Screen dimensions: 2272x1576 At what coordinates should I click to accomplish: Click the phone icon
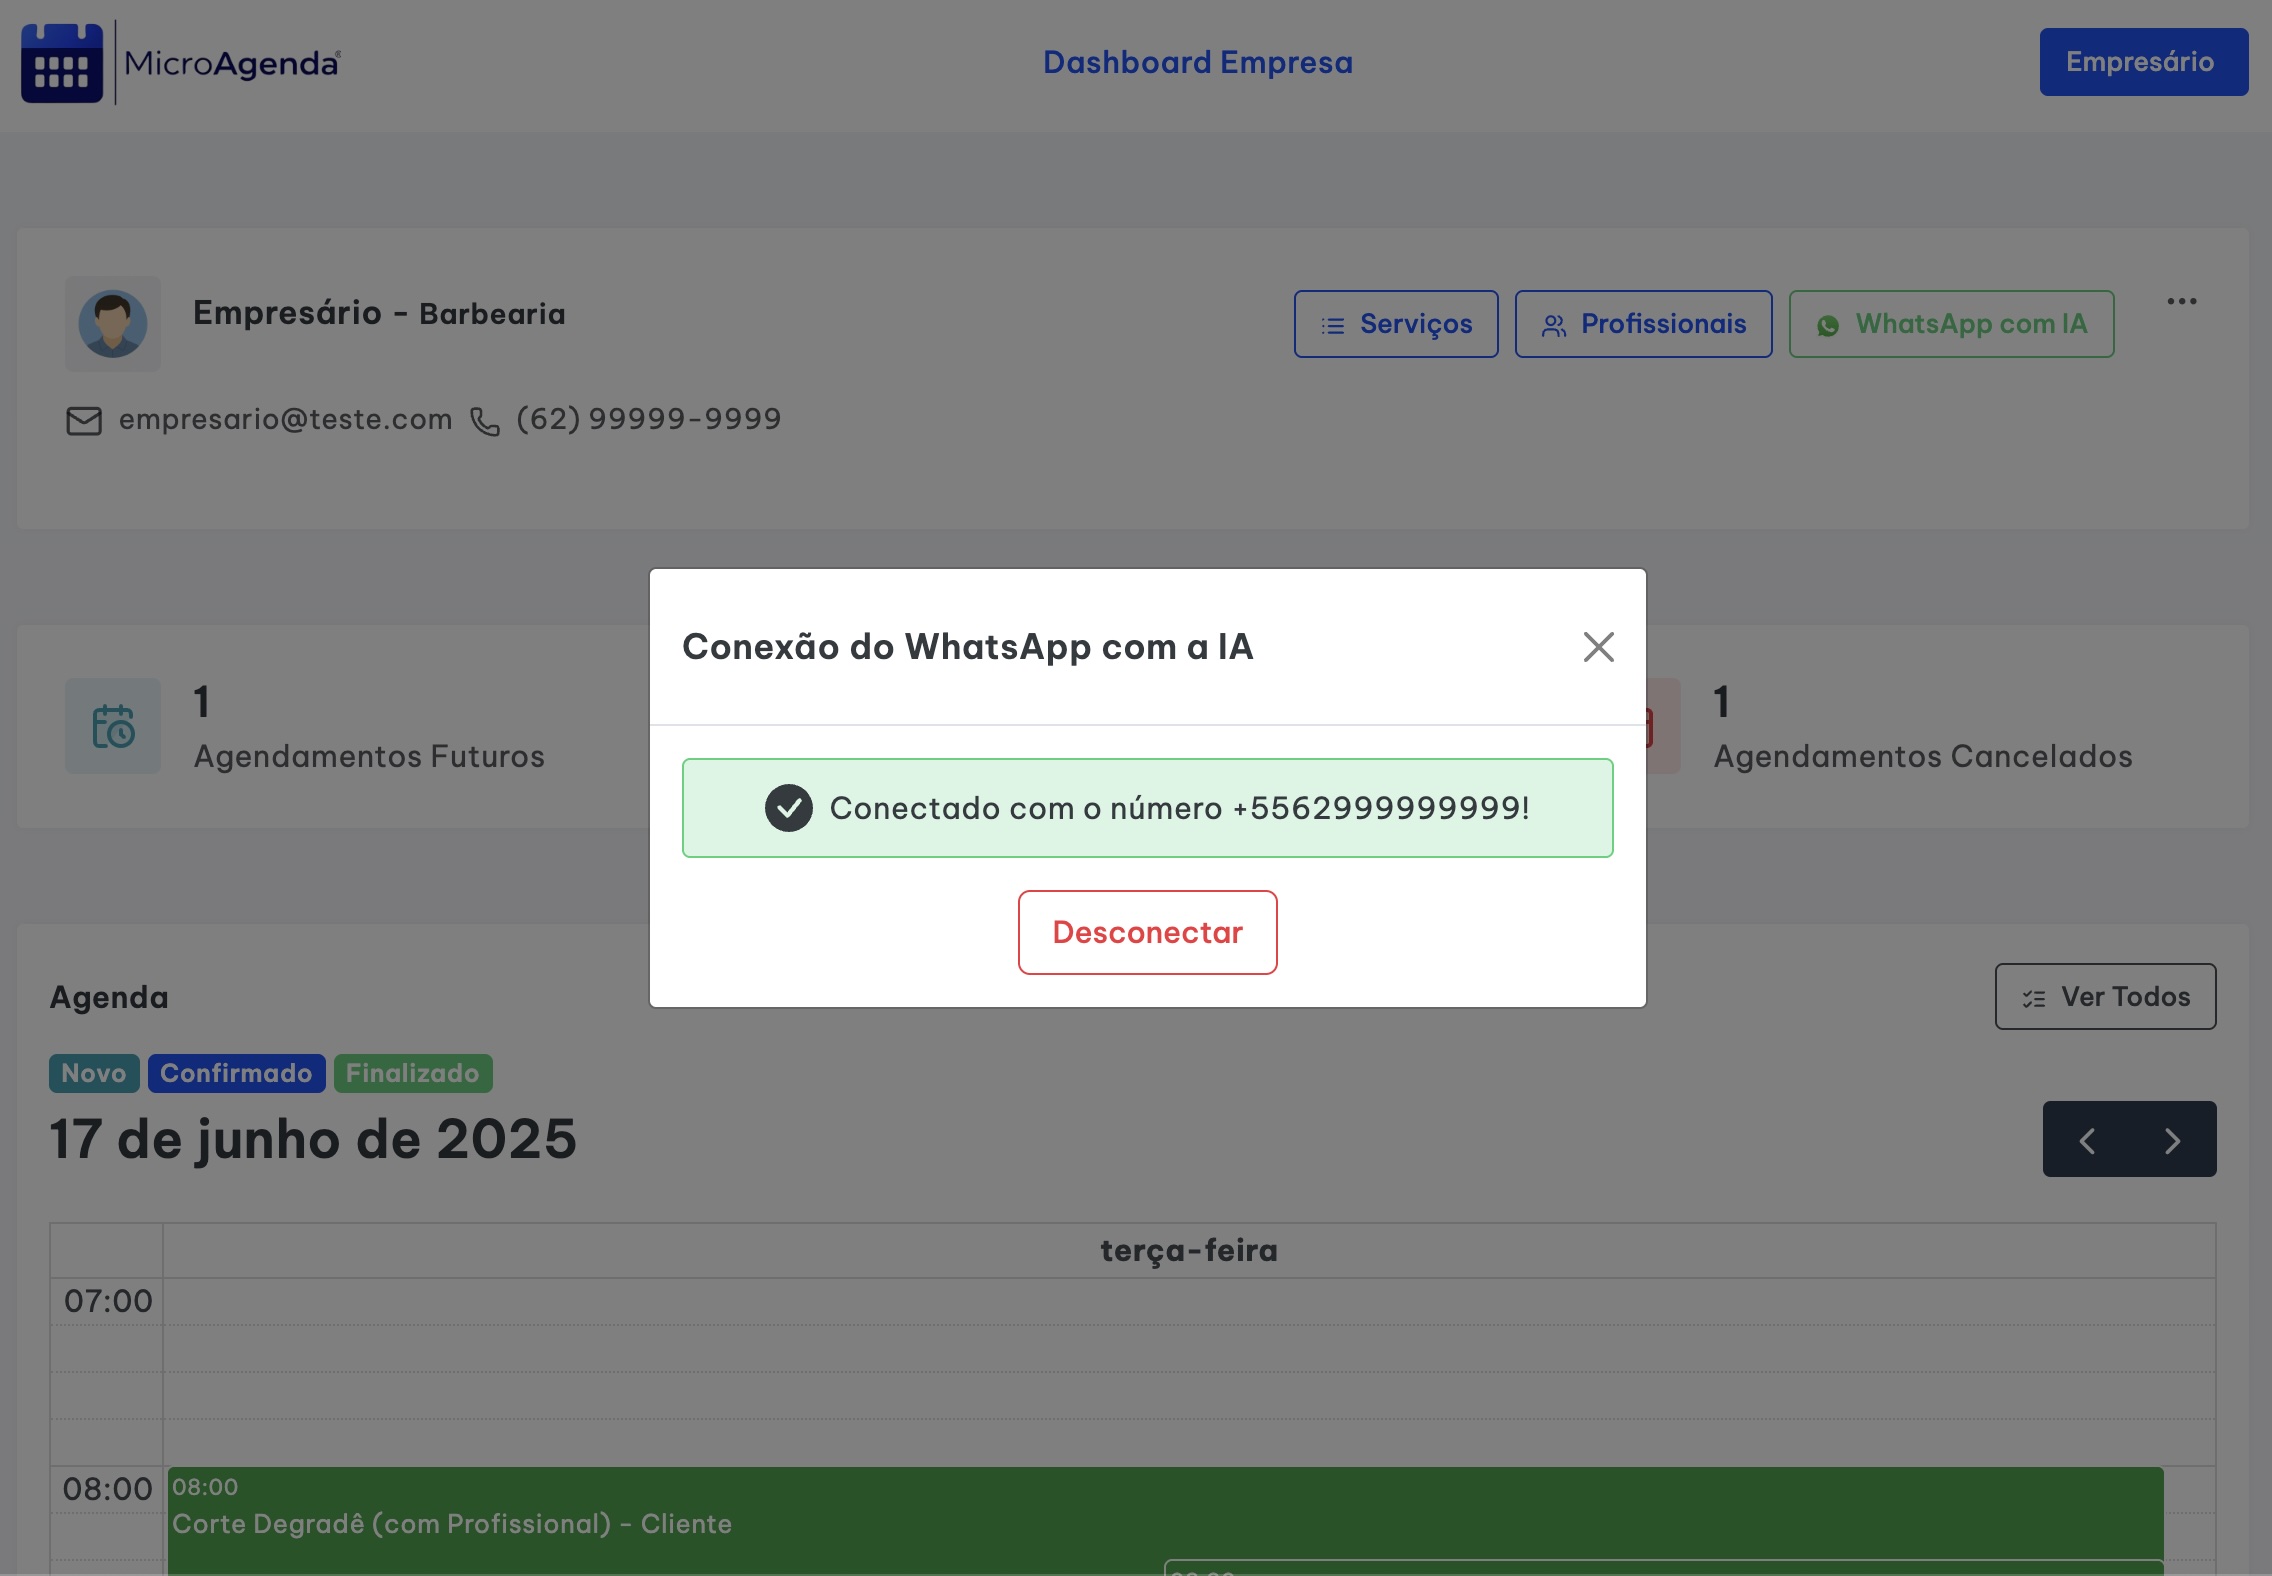click(x=485, y=421)
